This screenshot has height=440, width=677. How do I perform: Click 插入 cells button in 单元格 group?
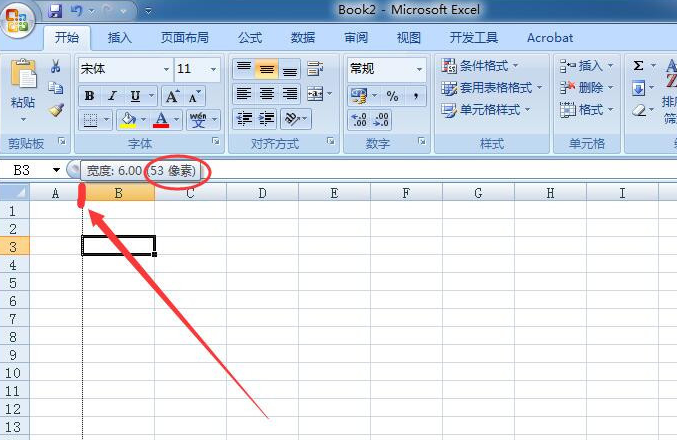[586, 66]
